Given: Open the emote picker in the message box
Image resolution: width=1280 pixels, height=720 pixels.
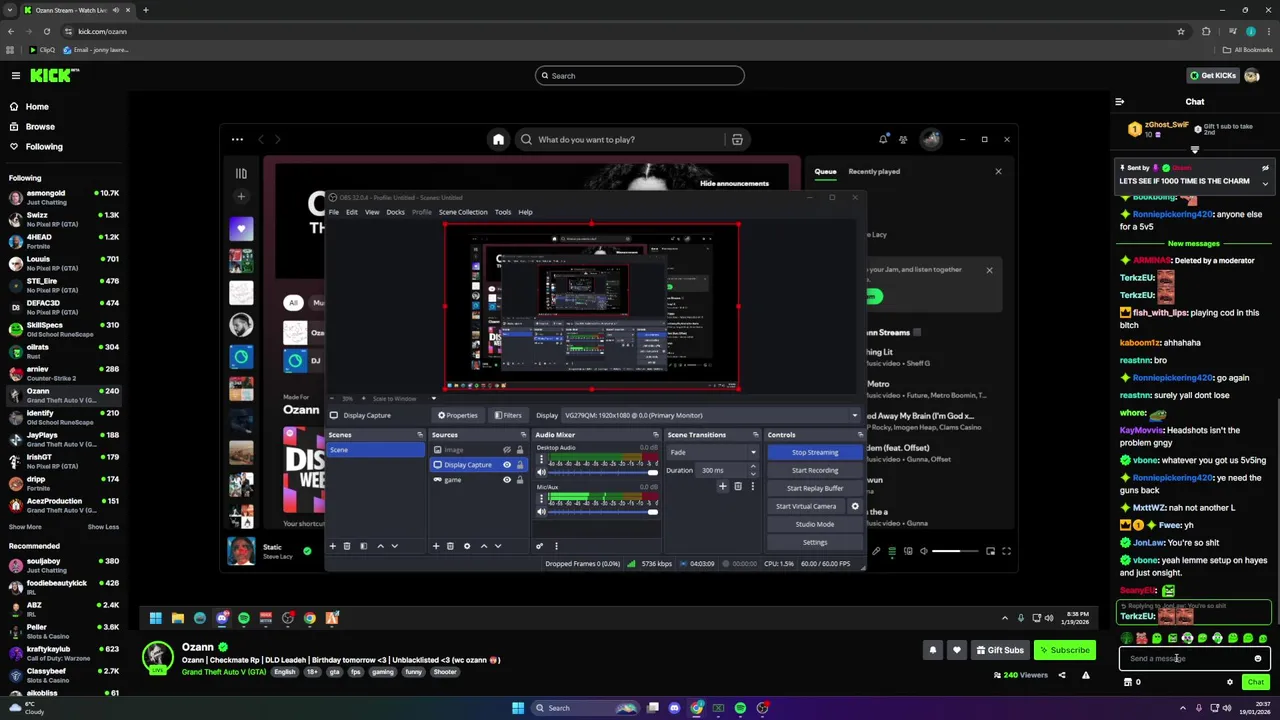Looking at the screenshot, I should pyautogui.click(x=1258, y=659).
